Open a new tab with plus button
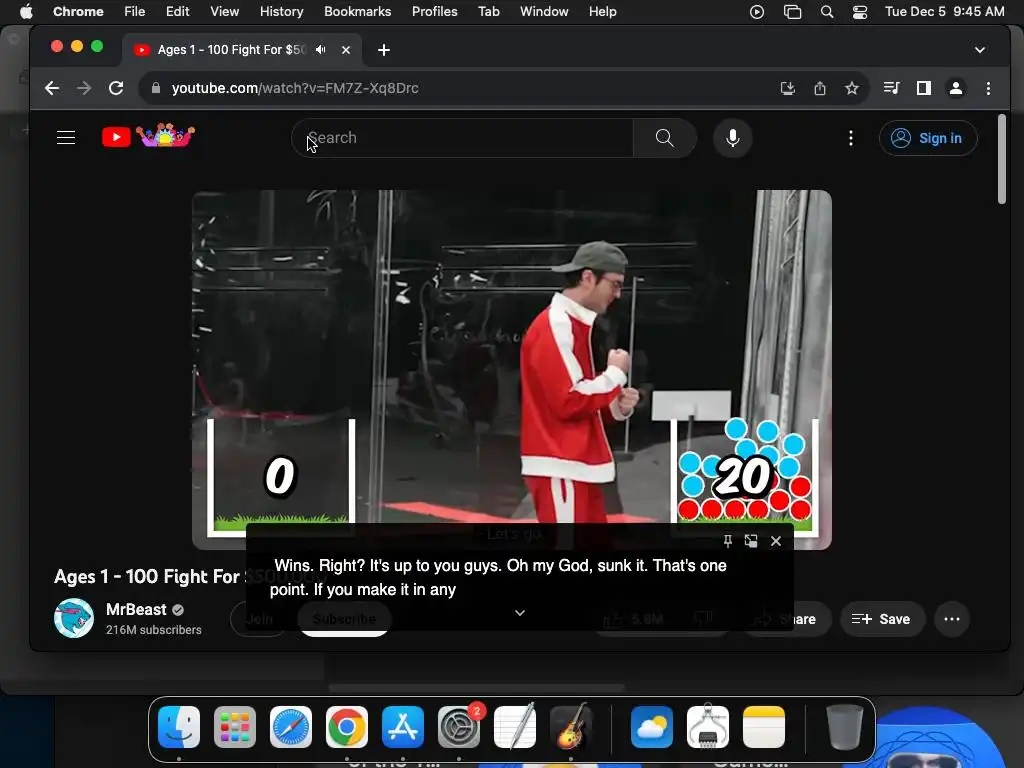 pyautogui.click(x=384, y=50)
